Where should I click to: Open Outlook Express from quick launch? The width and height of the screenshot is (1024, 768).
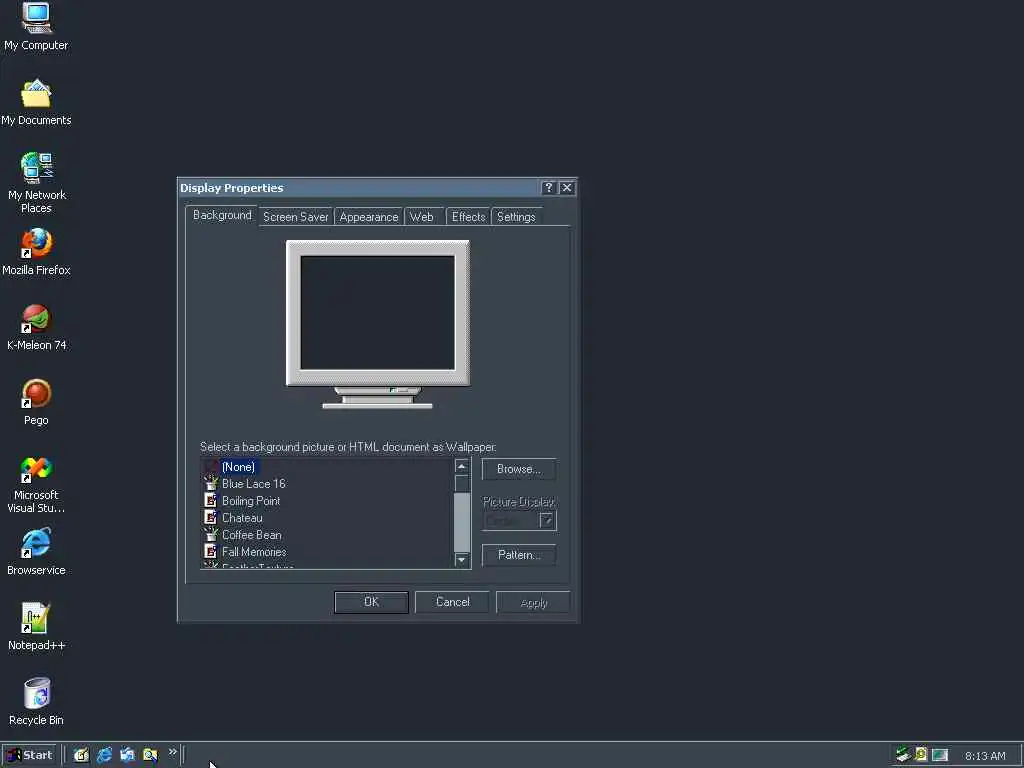127,755
